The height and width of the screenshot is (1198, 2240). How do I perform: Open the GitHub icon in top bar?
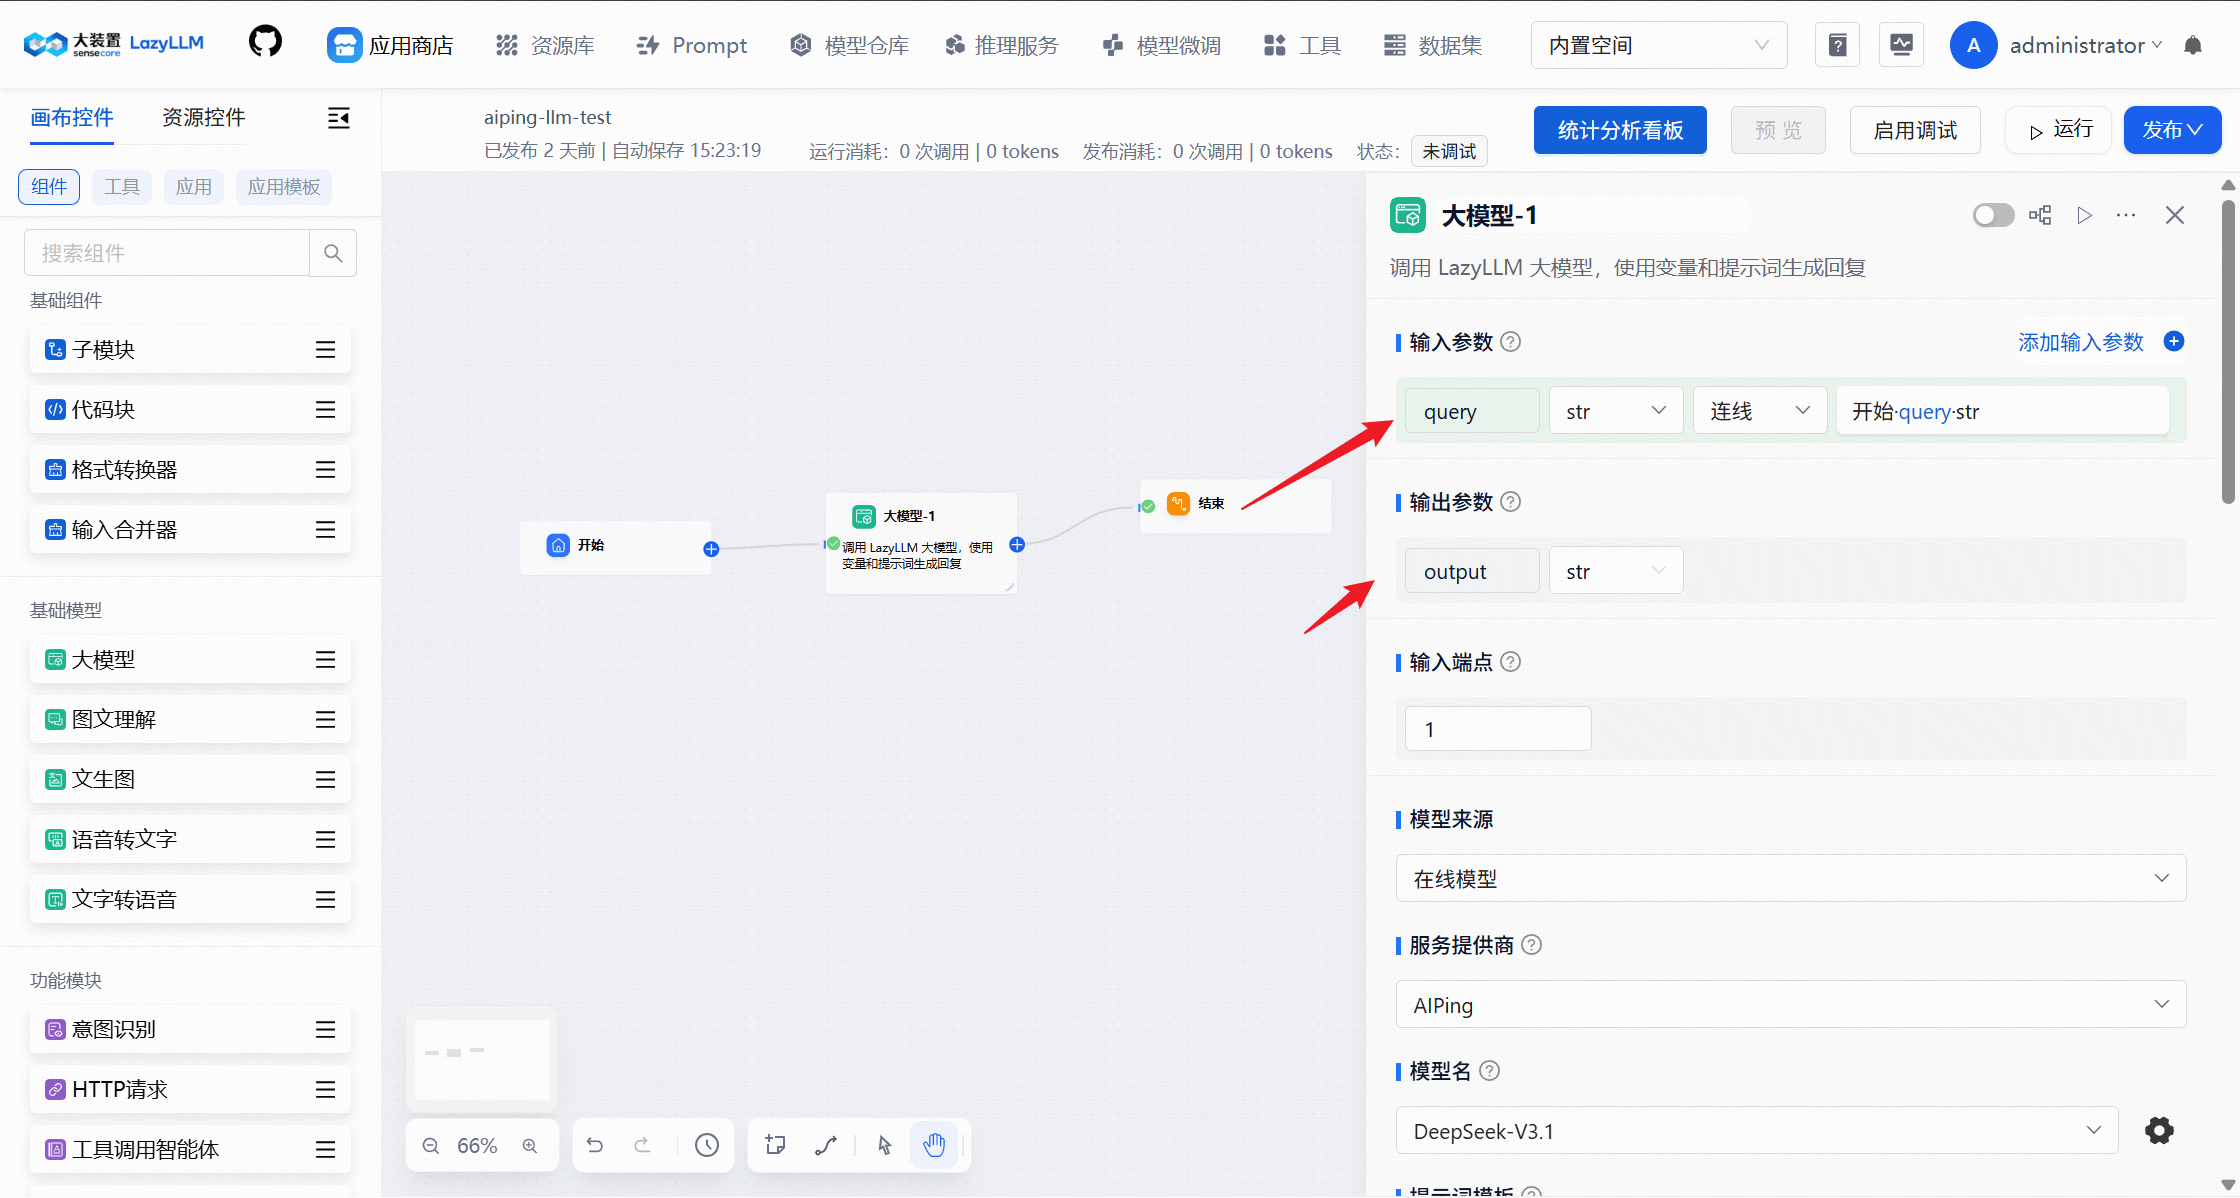264,42
